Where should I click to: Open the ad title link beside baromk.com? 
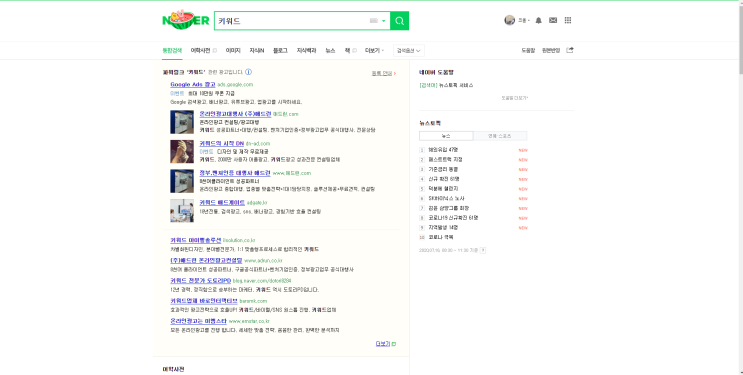click(x=204, y=301)
